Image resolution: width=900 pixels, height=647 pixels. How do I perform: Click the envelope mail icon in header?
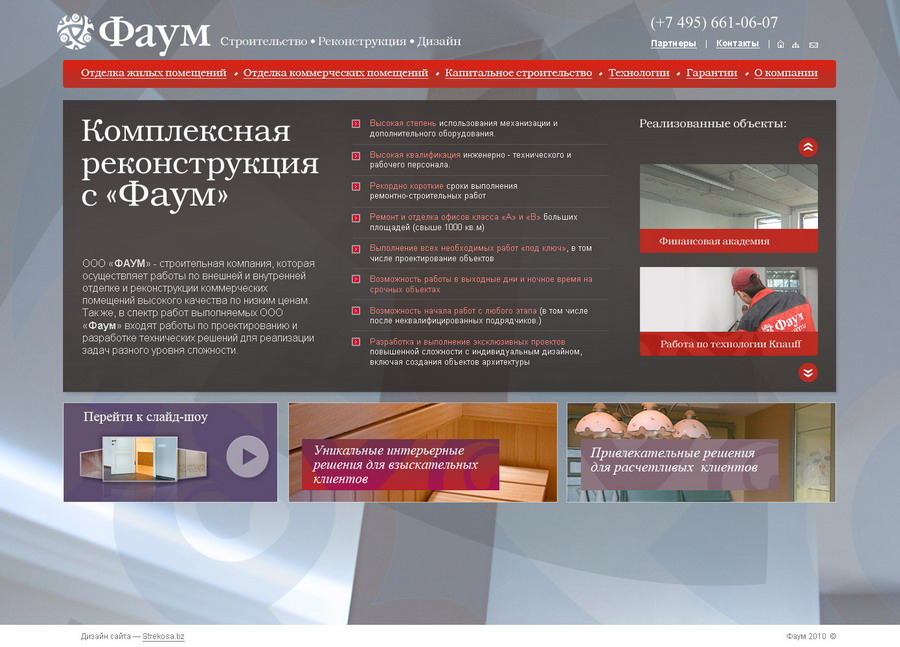813,45
